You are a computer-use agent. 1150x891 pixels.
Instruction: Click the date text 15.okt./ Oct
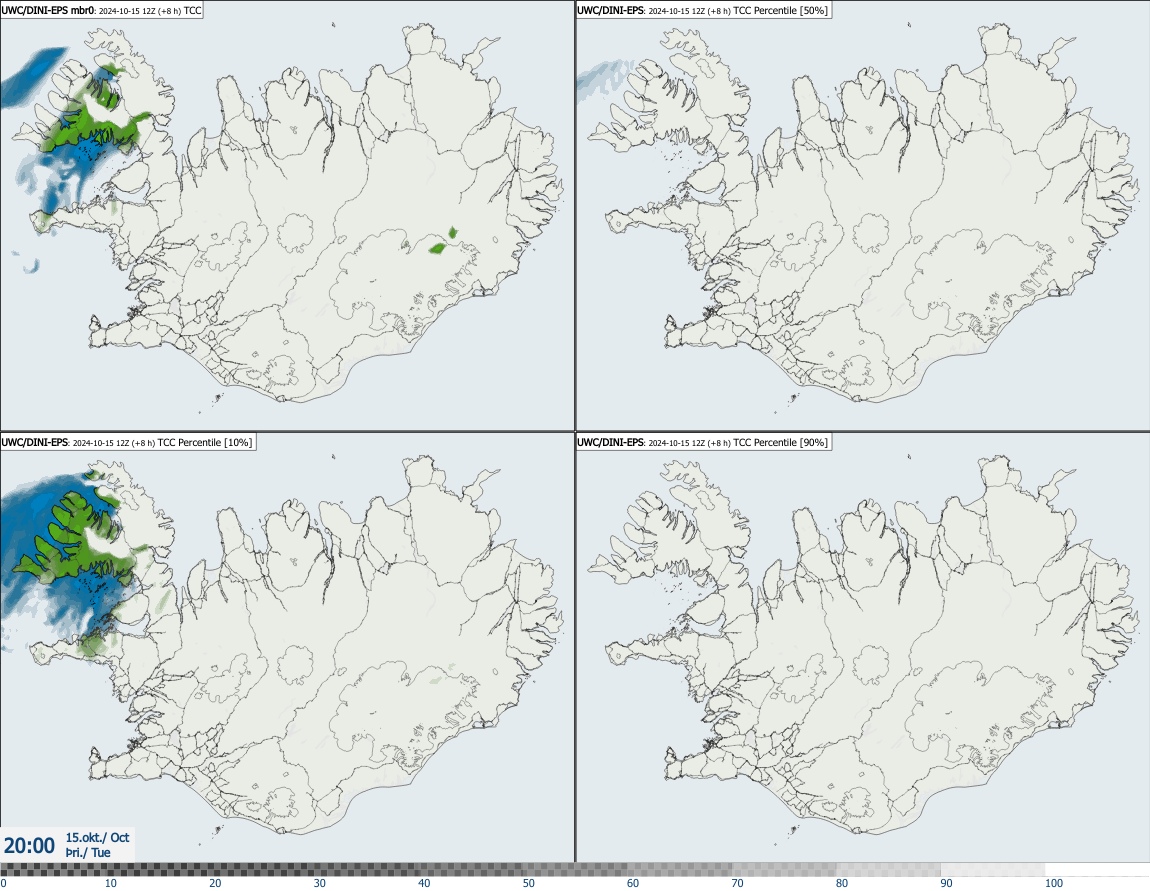98,837
